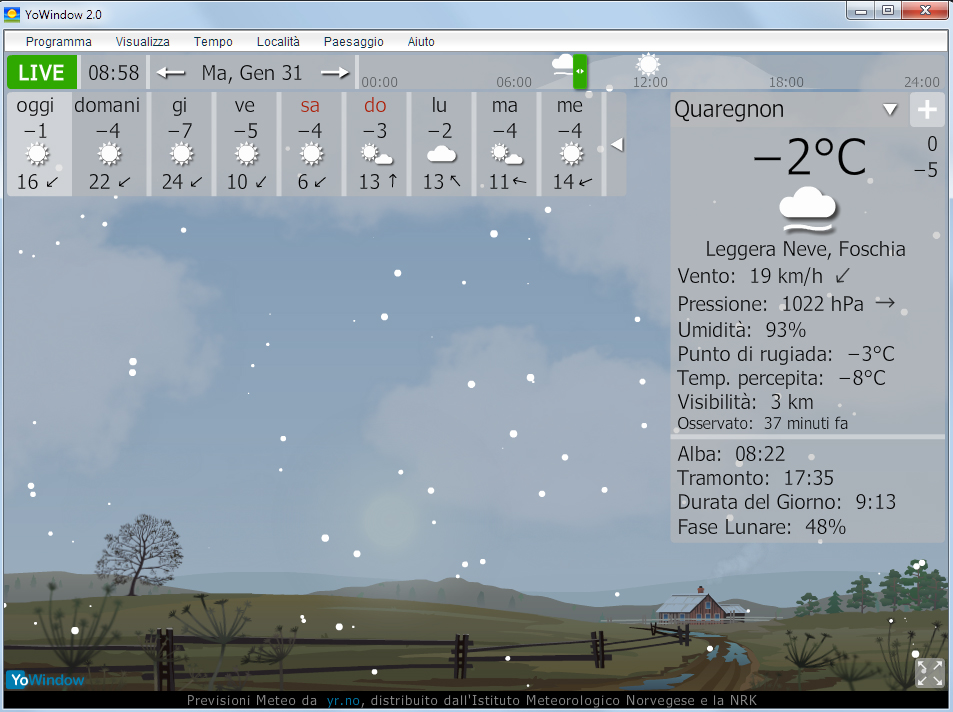The width and height of the screenshot is (953, 712).
Task: Open the Località menu
Action: point(278,42)
